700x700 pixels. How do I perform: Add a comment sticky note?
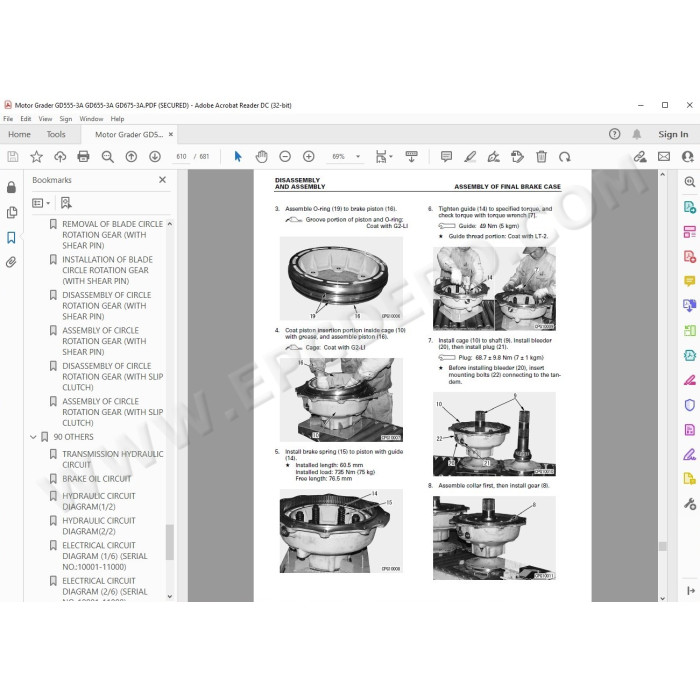click(446, 157)
